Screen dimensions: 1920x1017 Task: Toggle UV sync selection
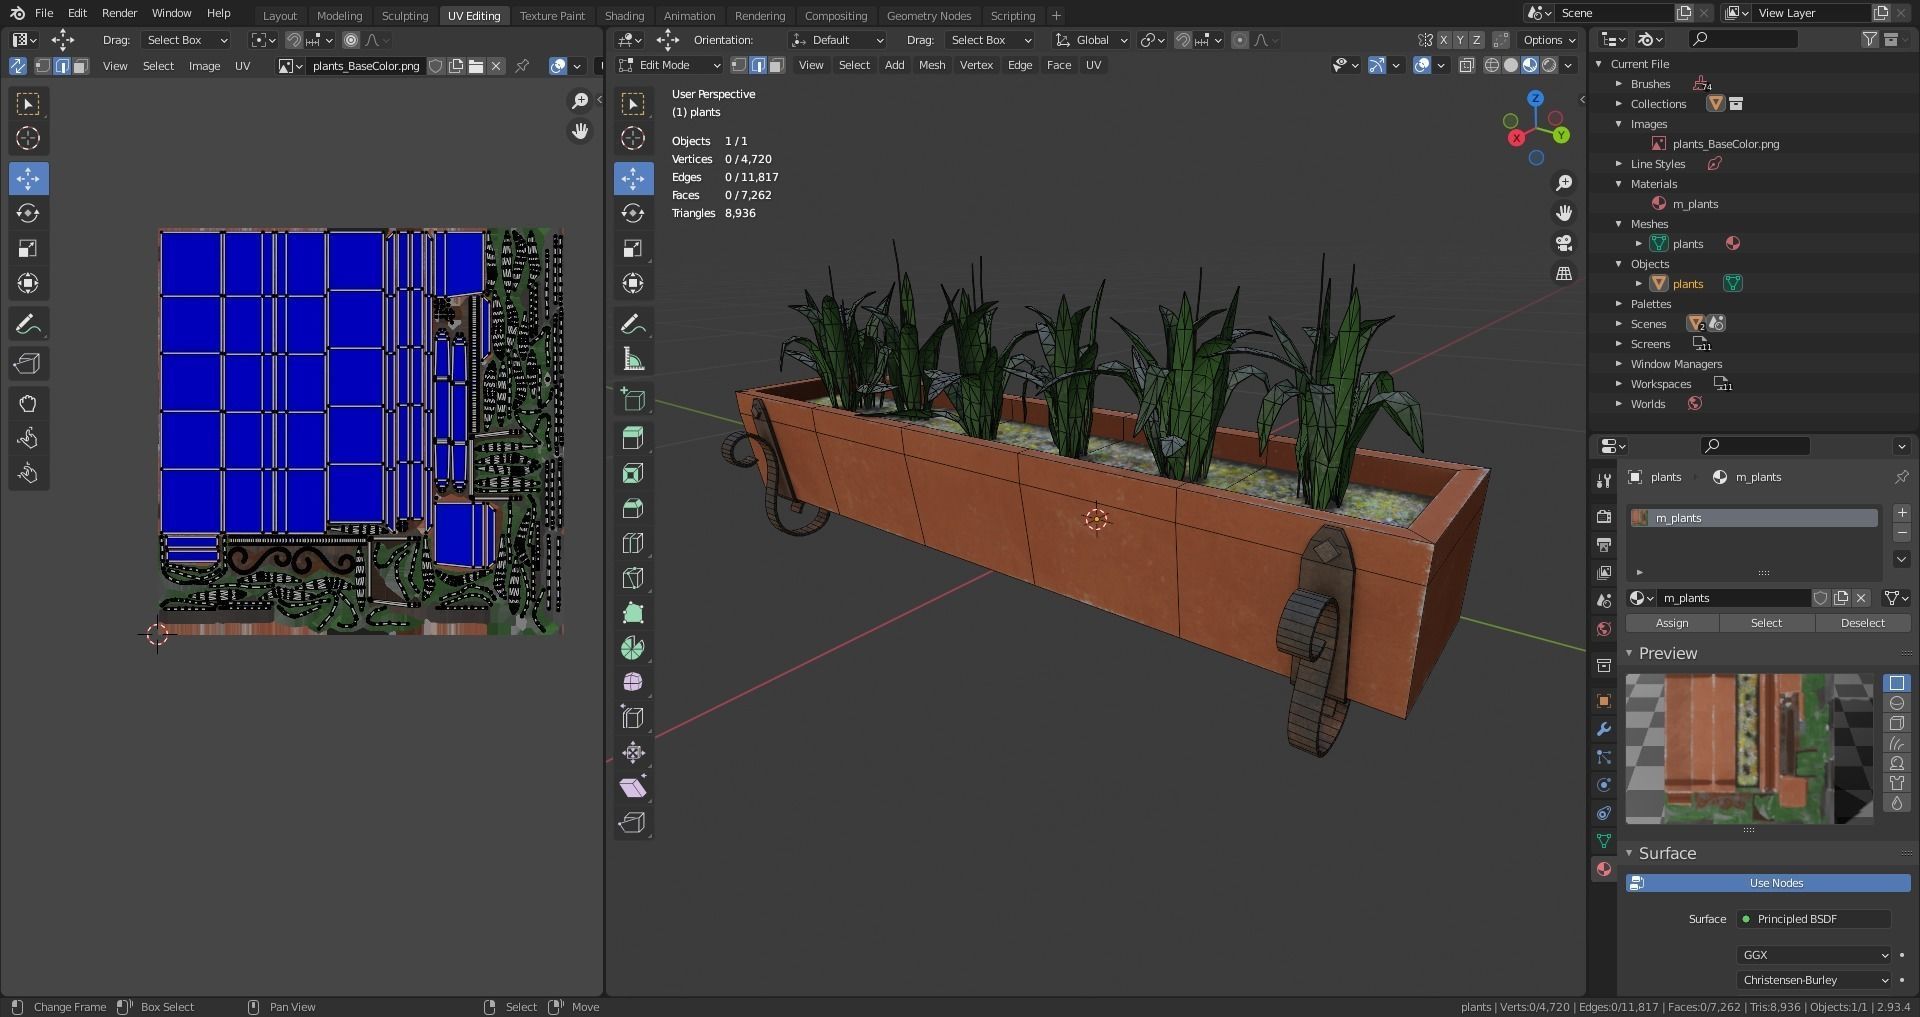point(18,66)
